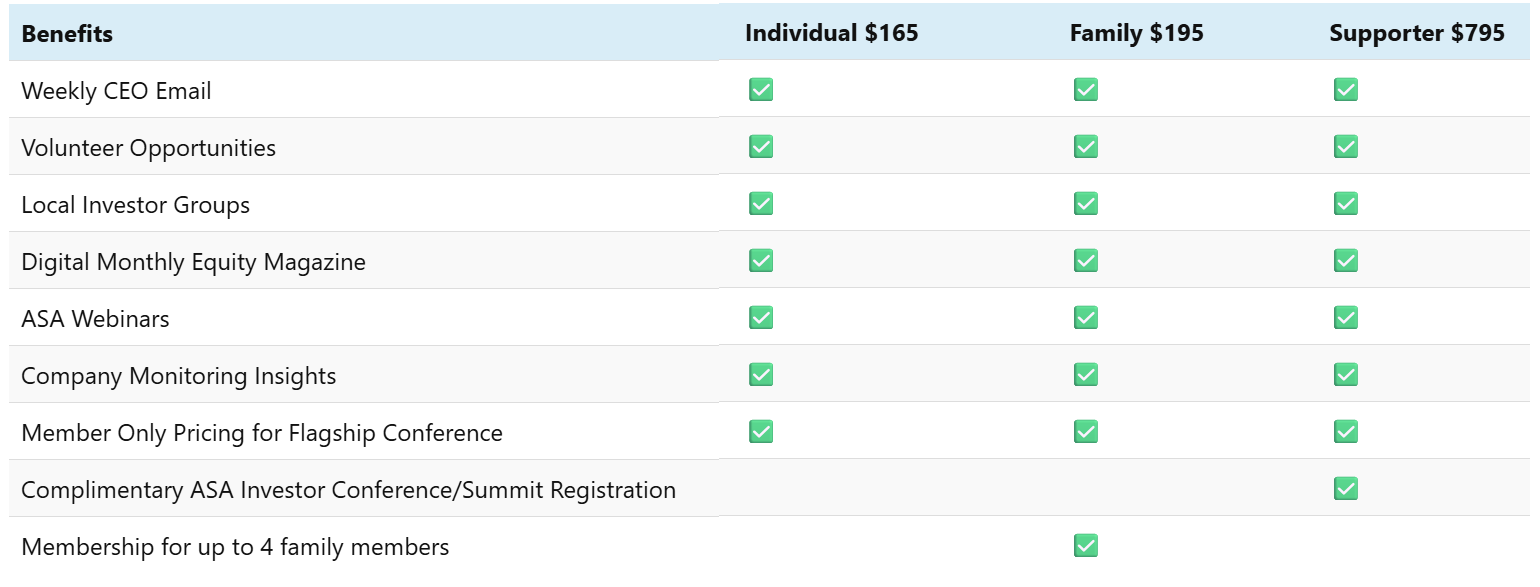Click the Supporter checkmark for Local Investor Groups
This screenshot has height=587, width=1540.
tap(1346, 204)
